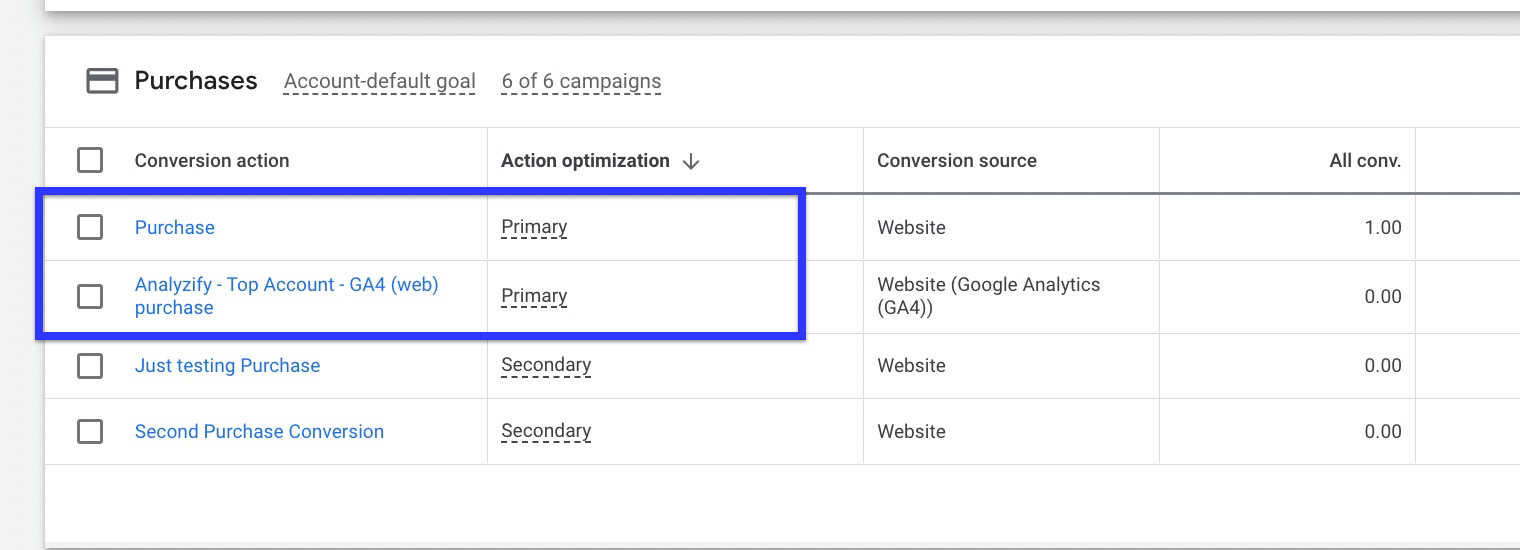The width and height of the screenshot is (1520, 550).
Task: Click the Account-default goal label
Action: [x=380, y=82]
